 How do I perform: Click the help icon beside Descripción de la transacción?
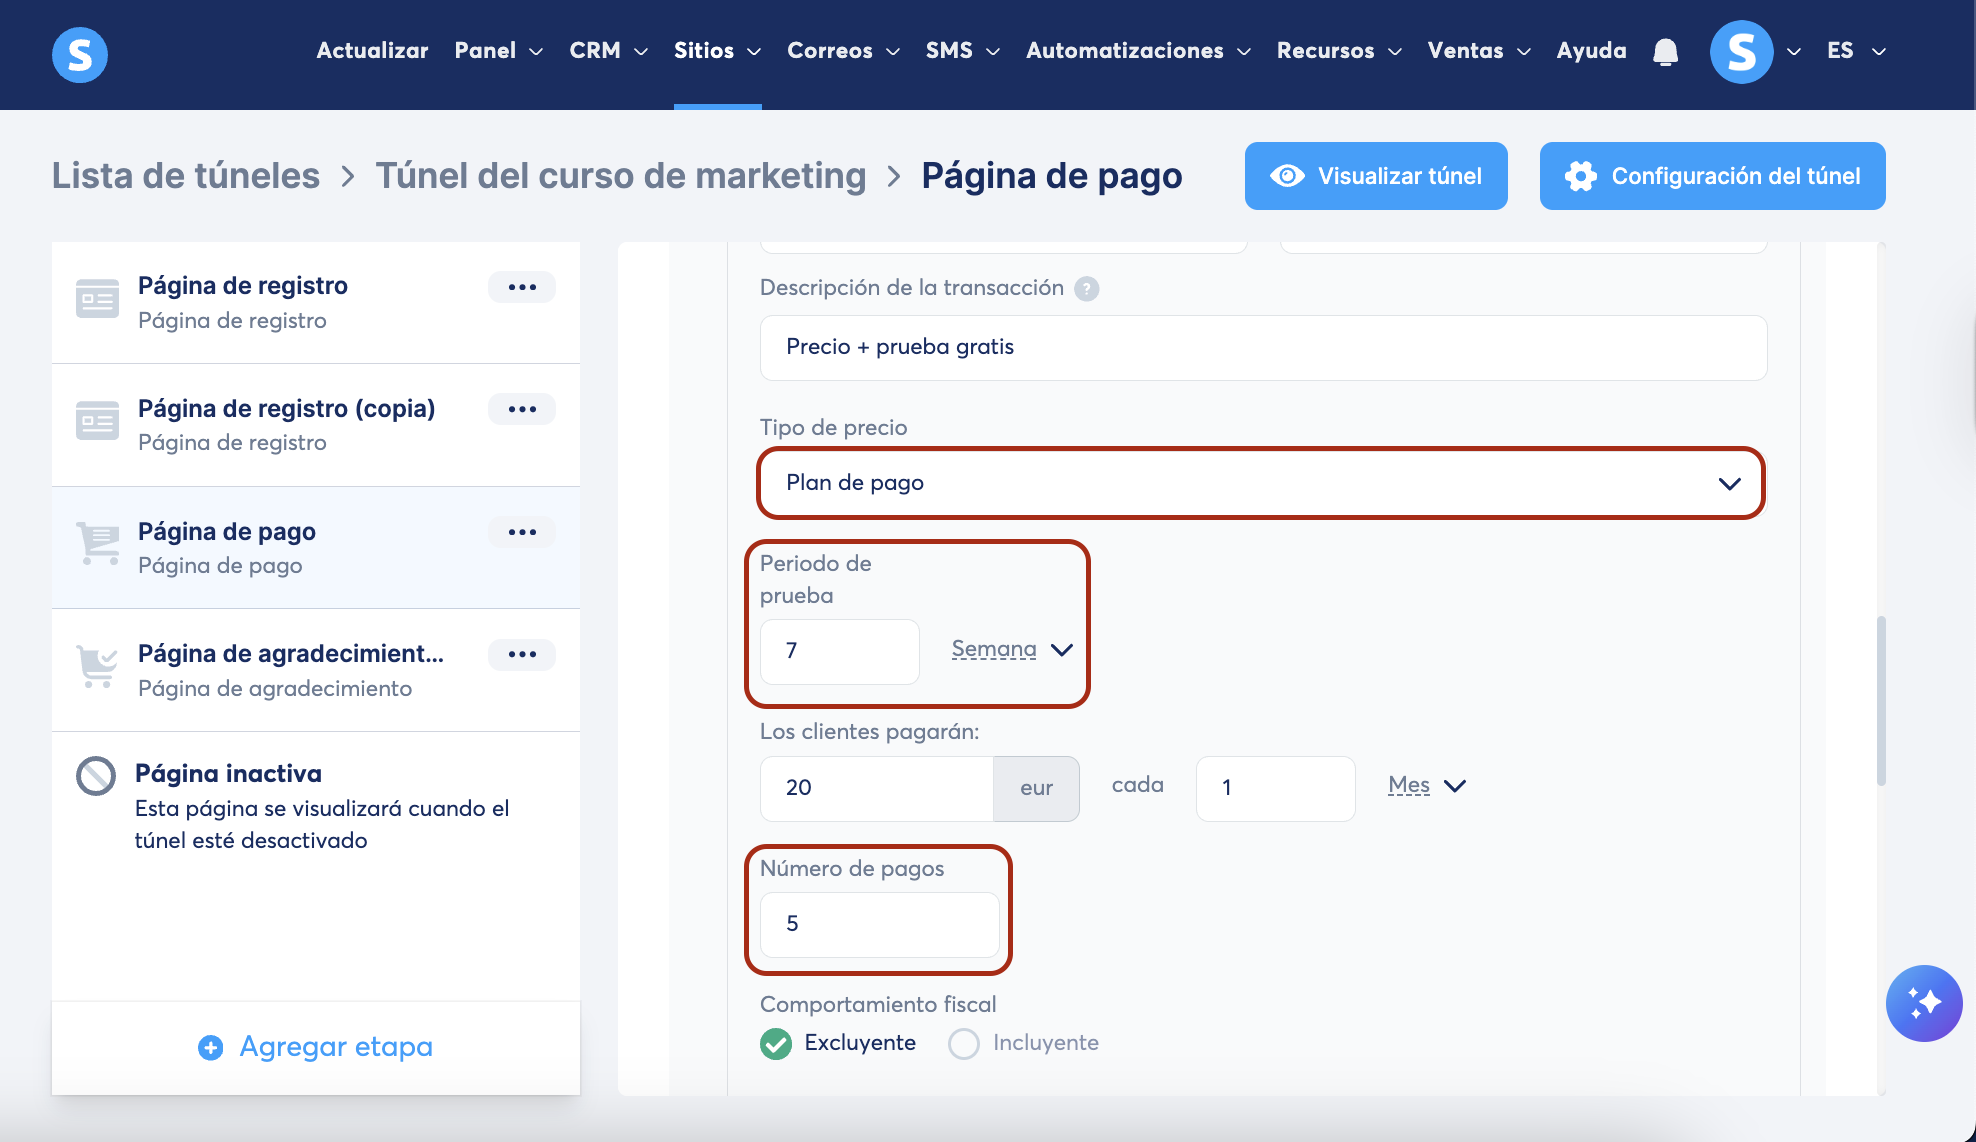[x=1086, y=289]
